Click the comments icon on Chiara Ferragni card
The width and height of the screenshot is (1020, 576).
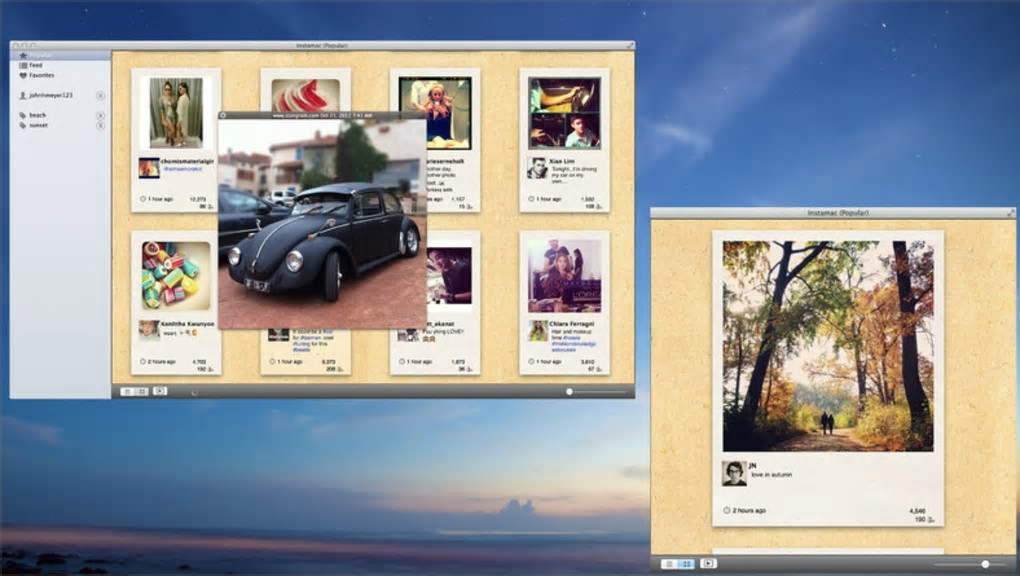(x=598, y=369)
